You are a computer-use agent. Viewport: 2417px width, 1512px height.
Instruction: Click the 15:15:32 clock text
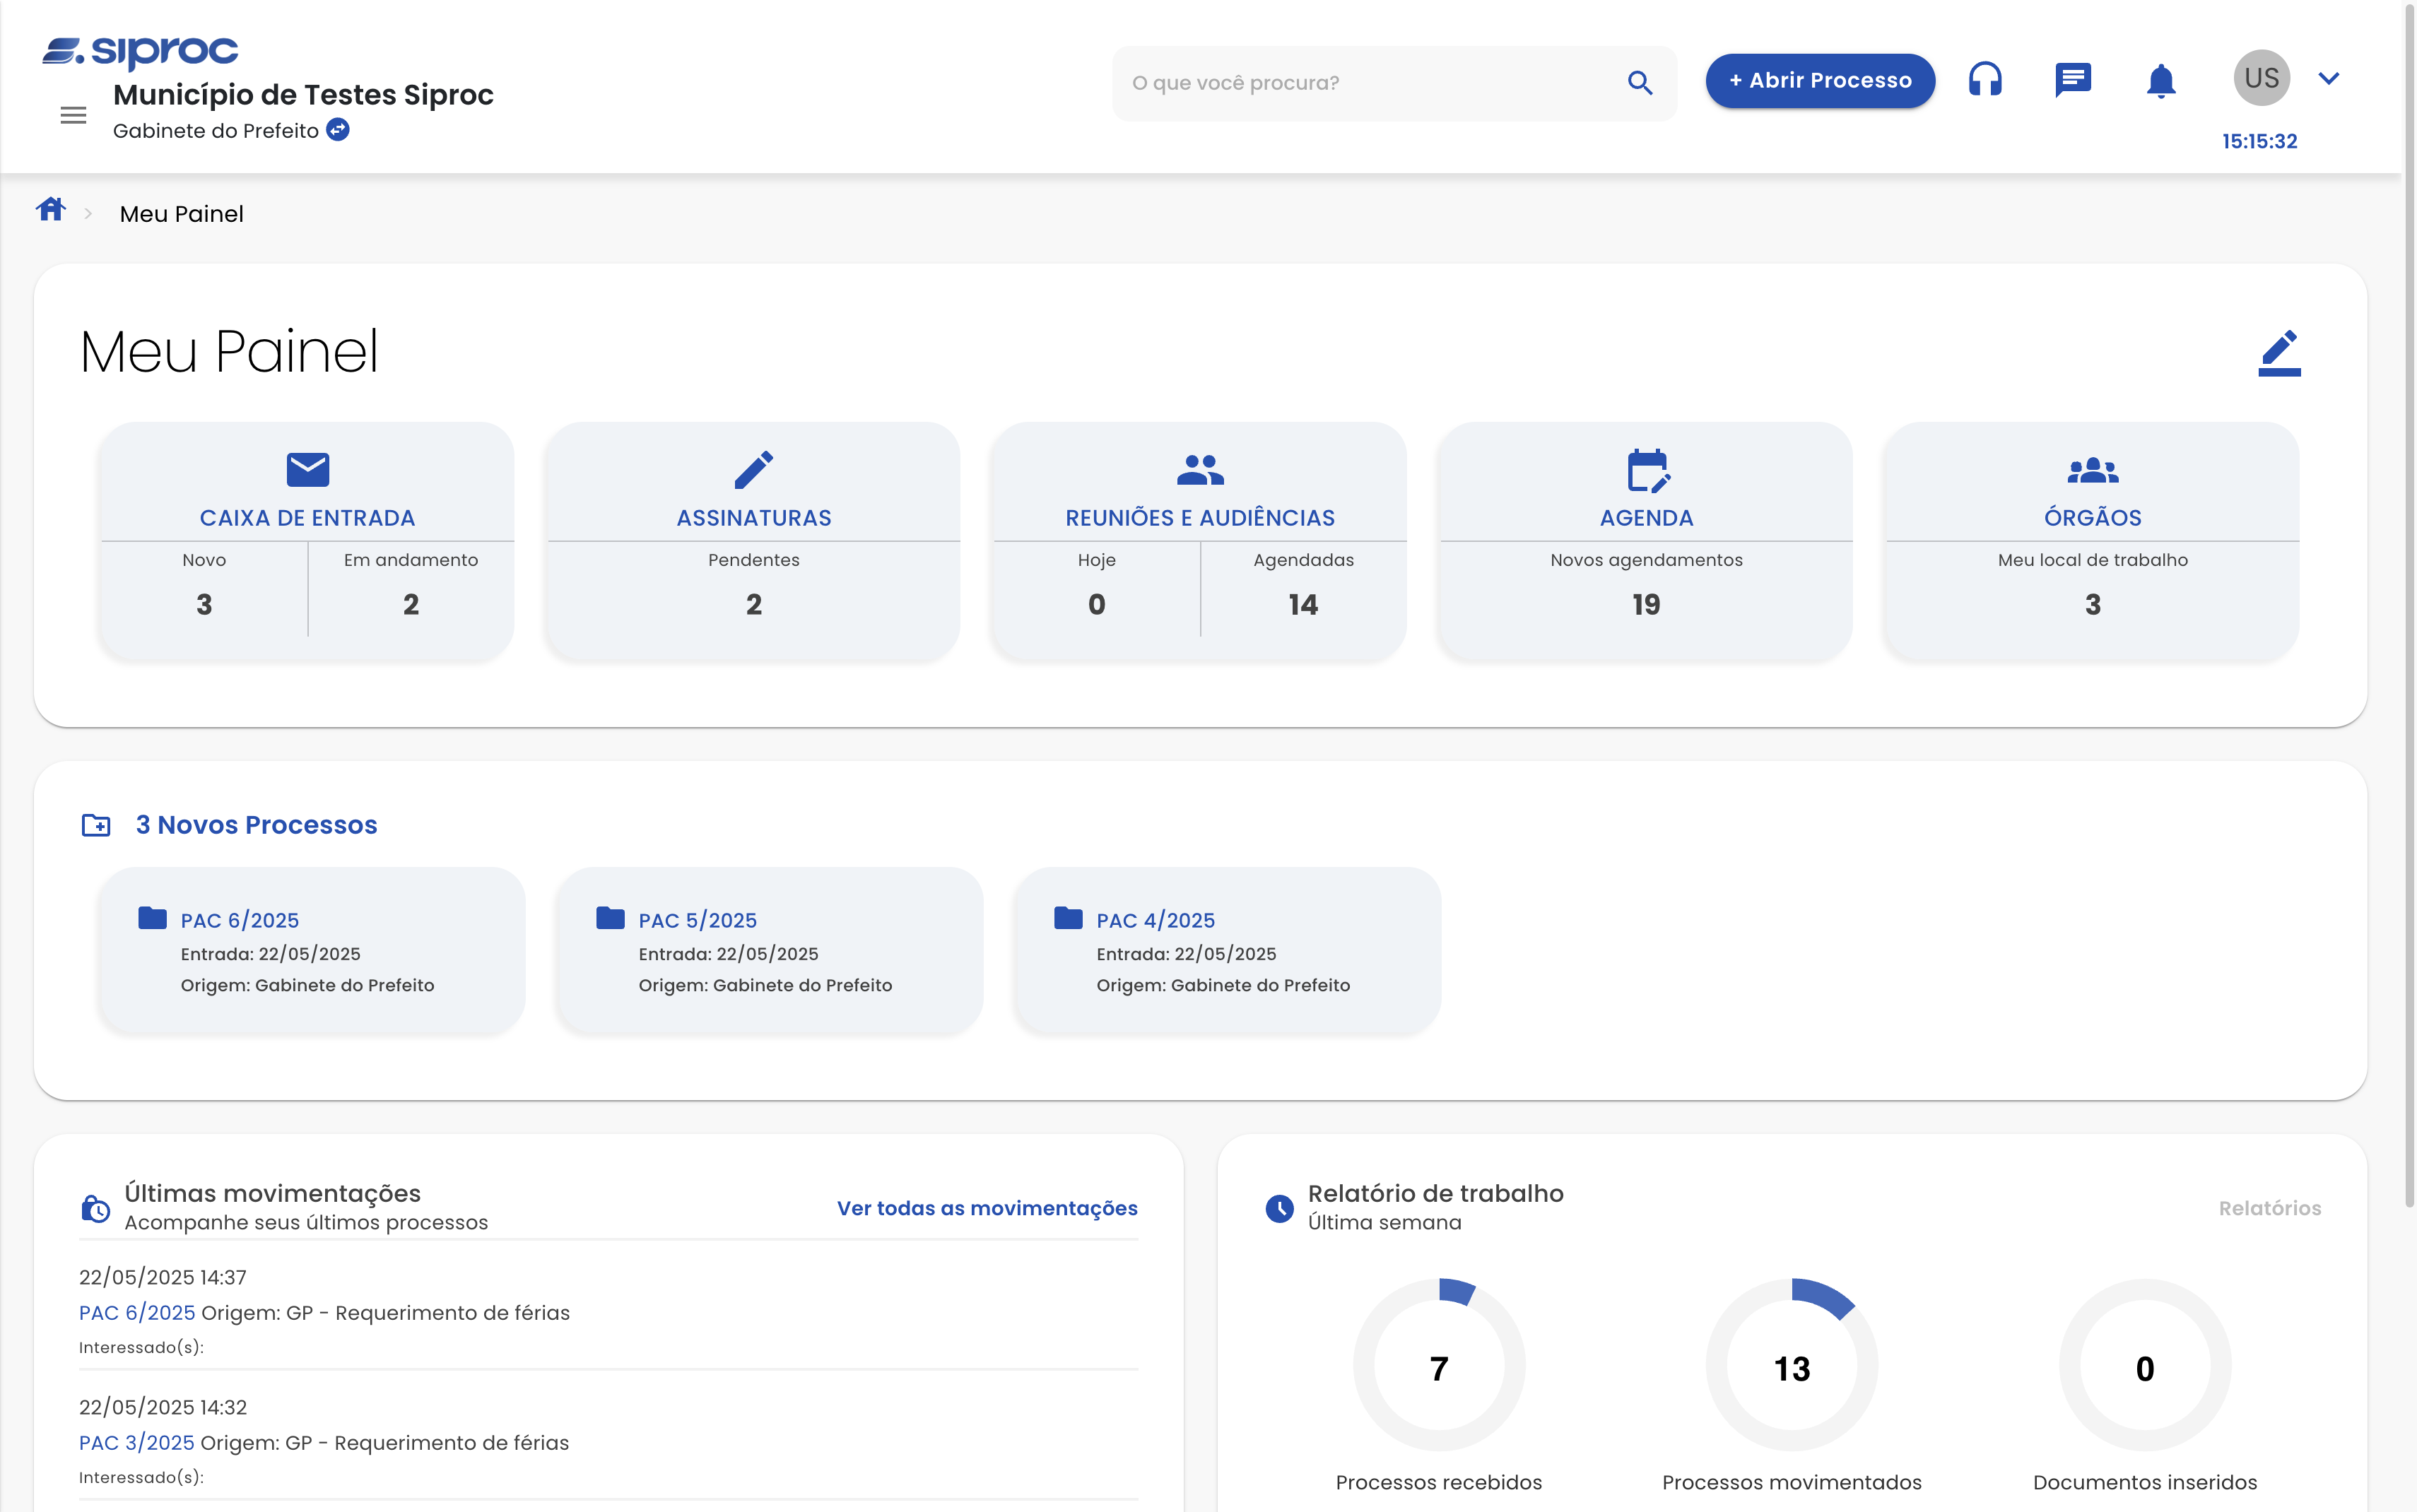point(2260,141)
